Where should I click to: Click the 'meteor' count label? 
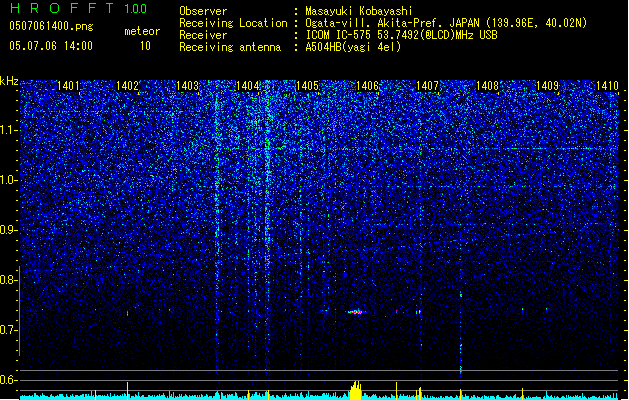click(142, 31)
